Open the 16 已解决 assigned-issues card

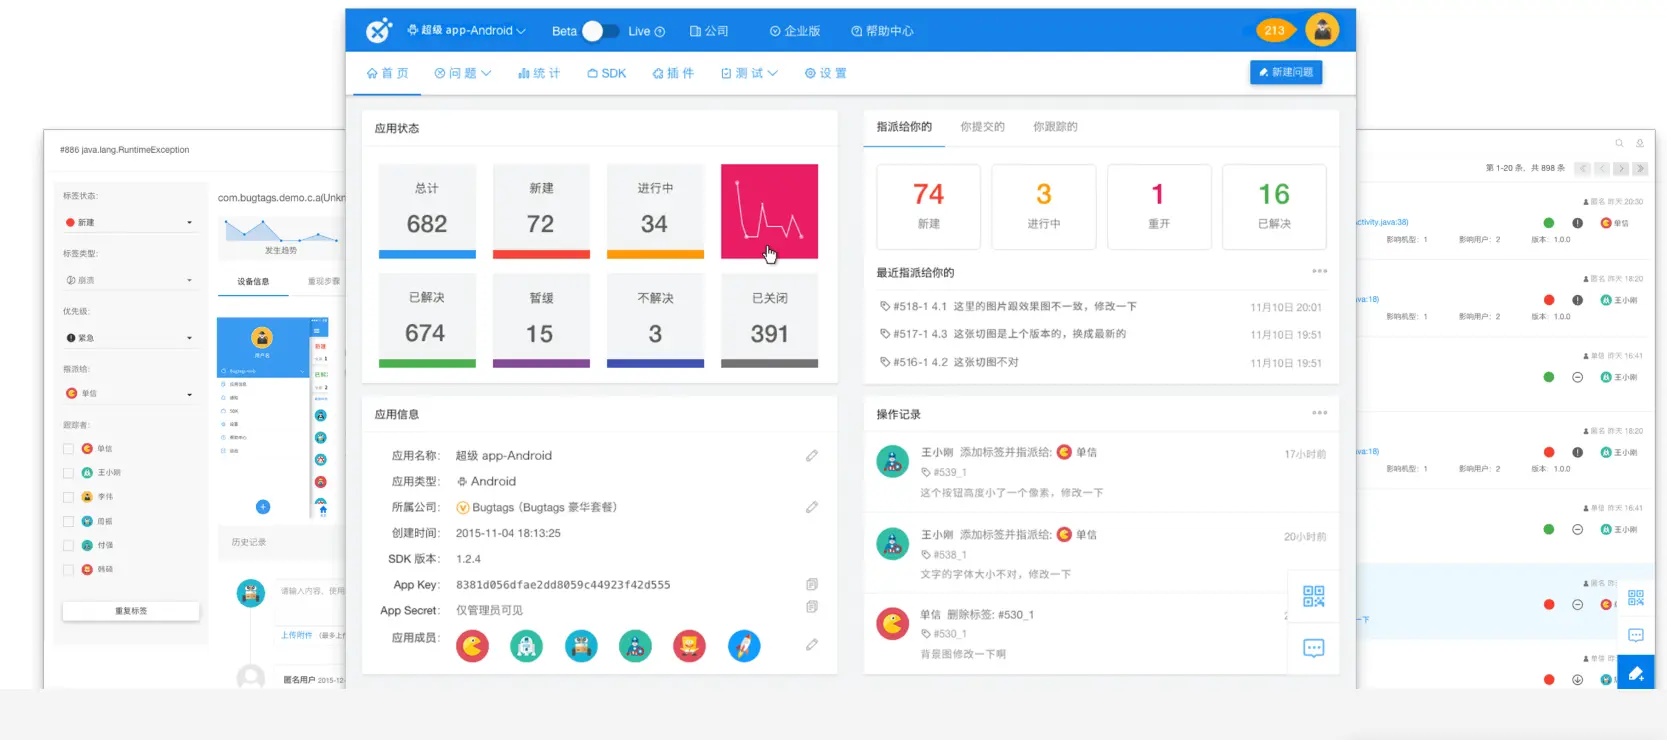click(1274, 207)
